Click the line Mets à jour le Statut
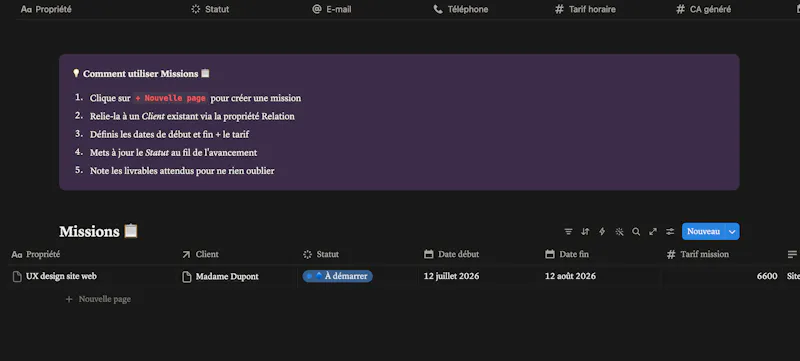800x361 pixels. [173, 152]
